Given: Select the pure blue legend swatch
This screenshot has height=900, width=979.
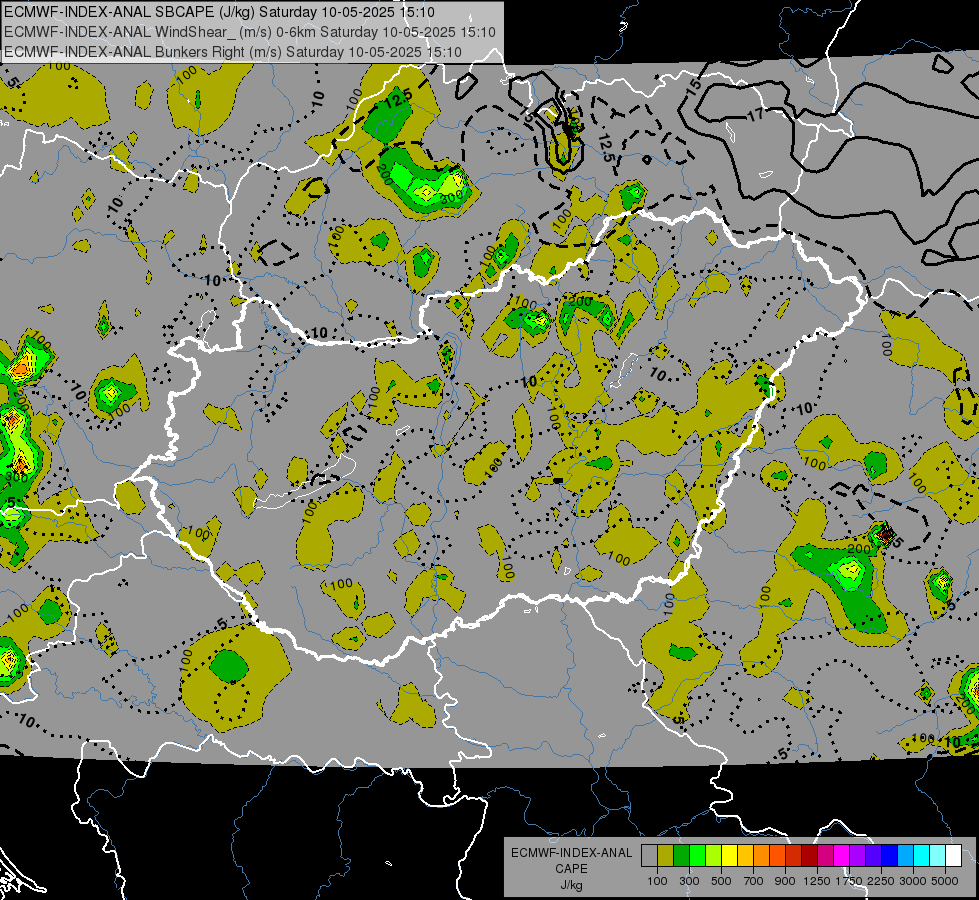Looking at the screenshot, I should coord(890,856).
